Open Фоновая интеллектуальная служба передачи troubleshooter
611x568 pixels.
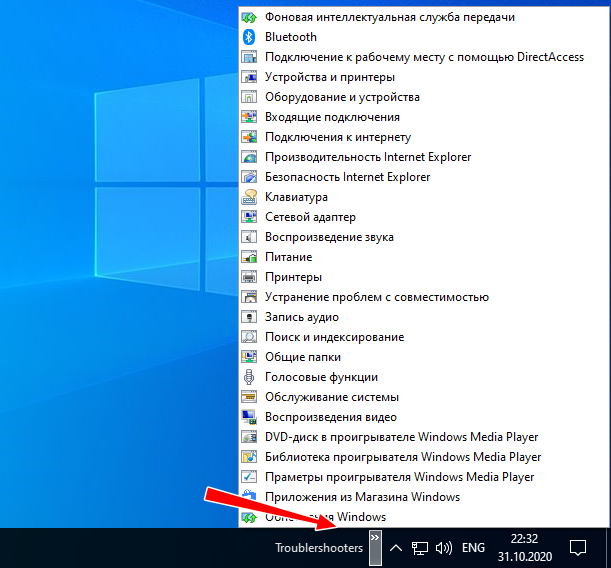tap(390, 17)
